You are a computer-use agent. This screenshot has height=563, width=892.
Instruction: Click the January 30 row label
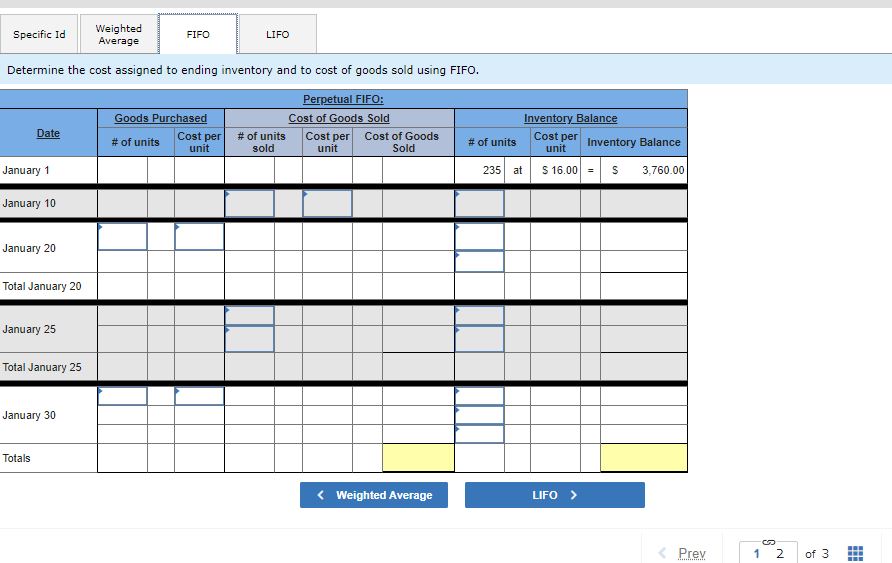point(29,415)
